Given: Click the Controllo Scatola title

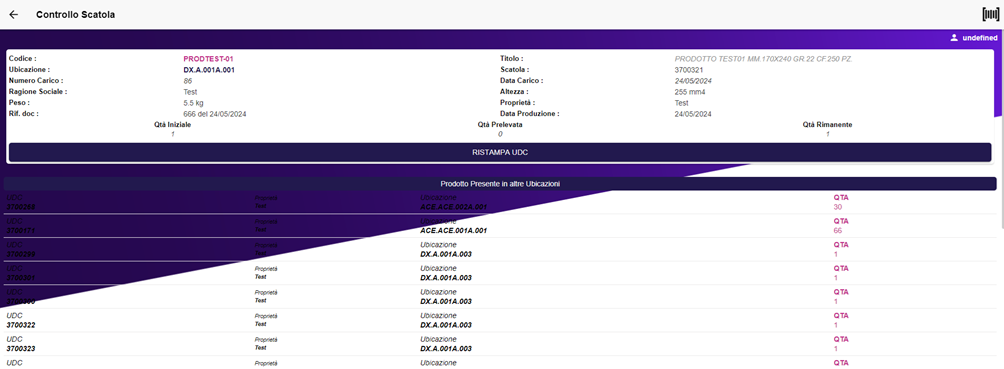Looking at the screenshot, I should point(76,14).
